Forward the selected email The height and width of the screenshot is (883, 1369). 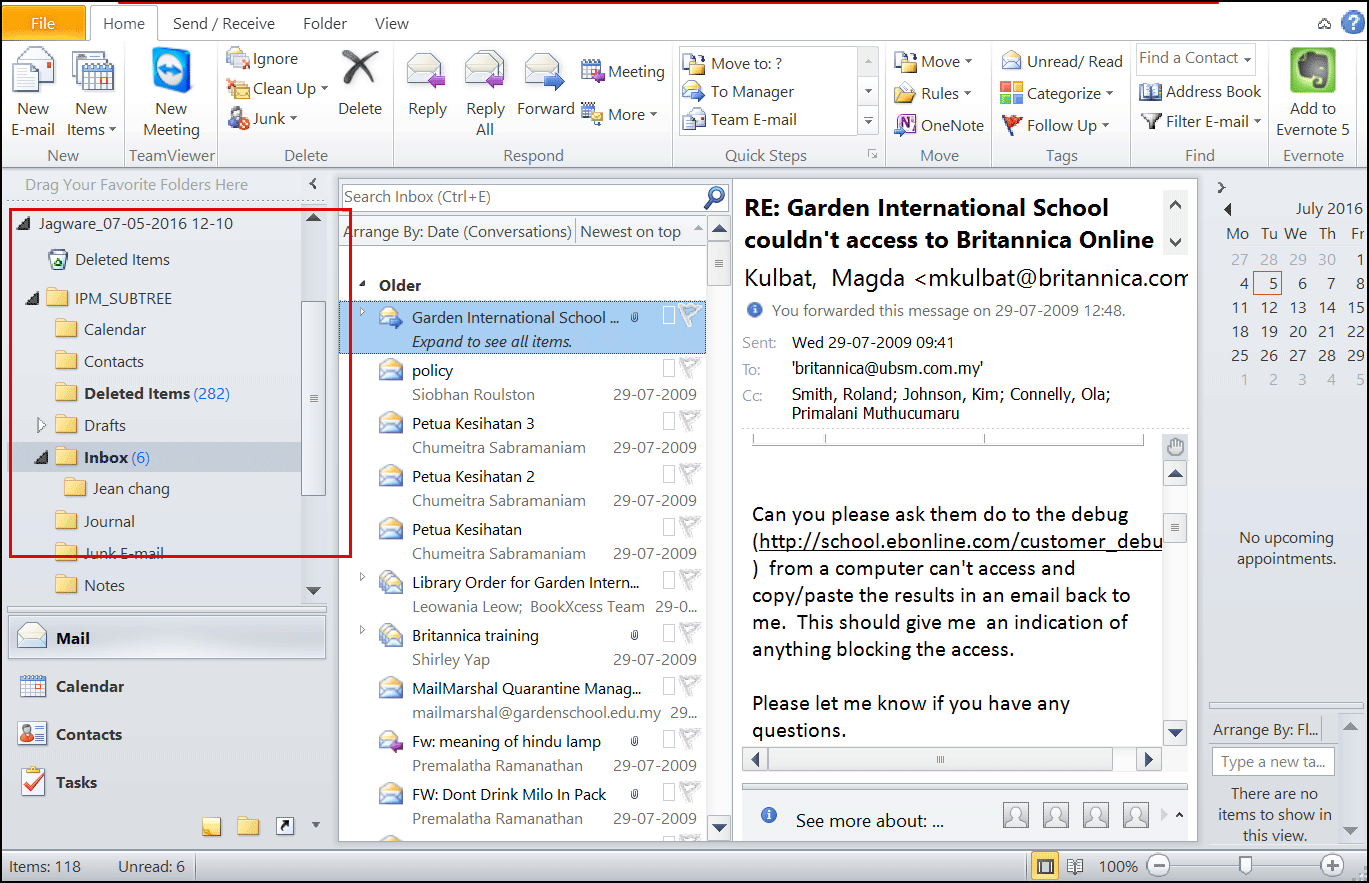click(545, 86)
